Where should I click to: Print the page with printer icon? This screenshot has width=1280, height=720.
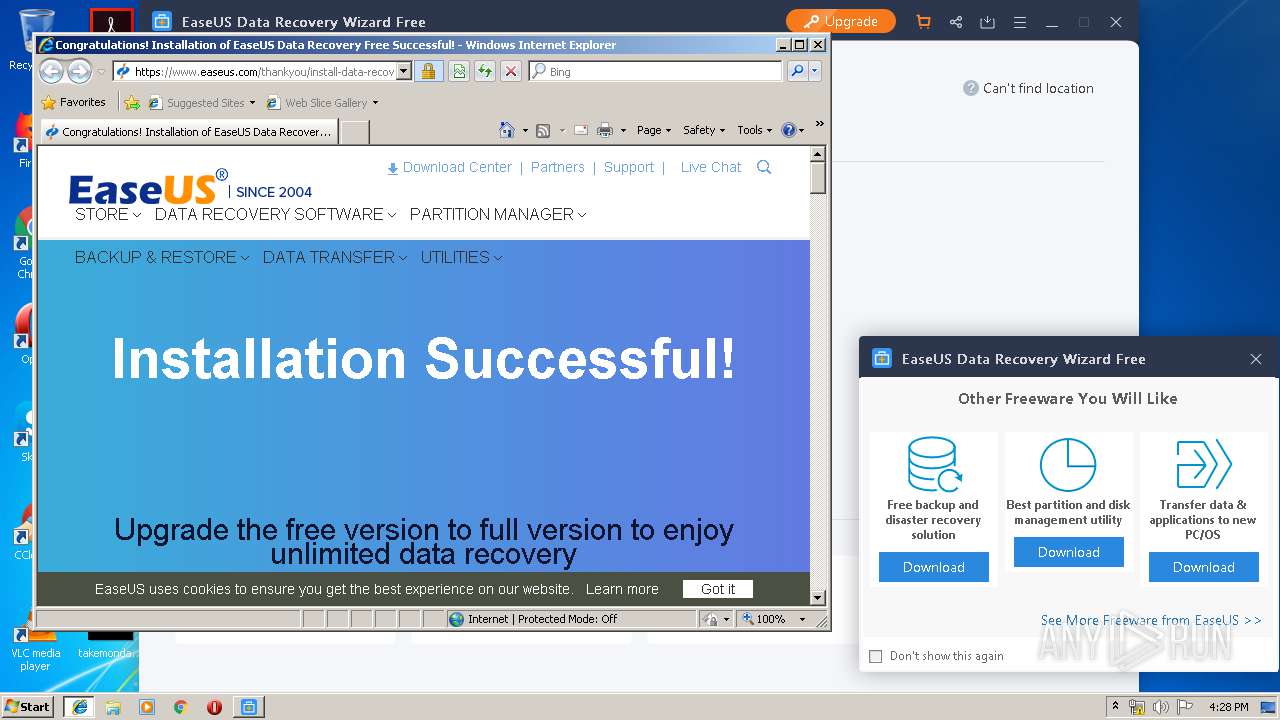tap(605, 130)
